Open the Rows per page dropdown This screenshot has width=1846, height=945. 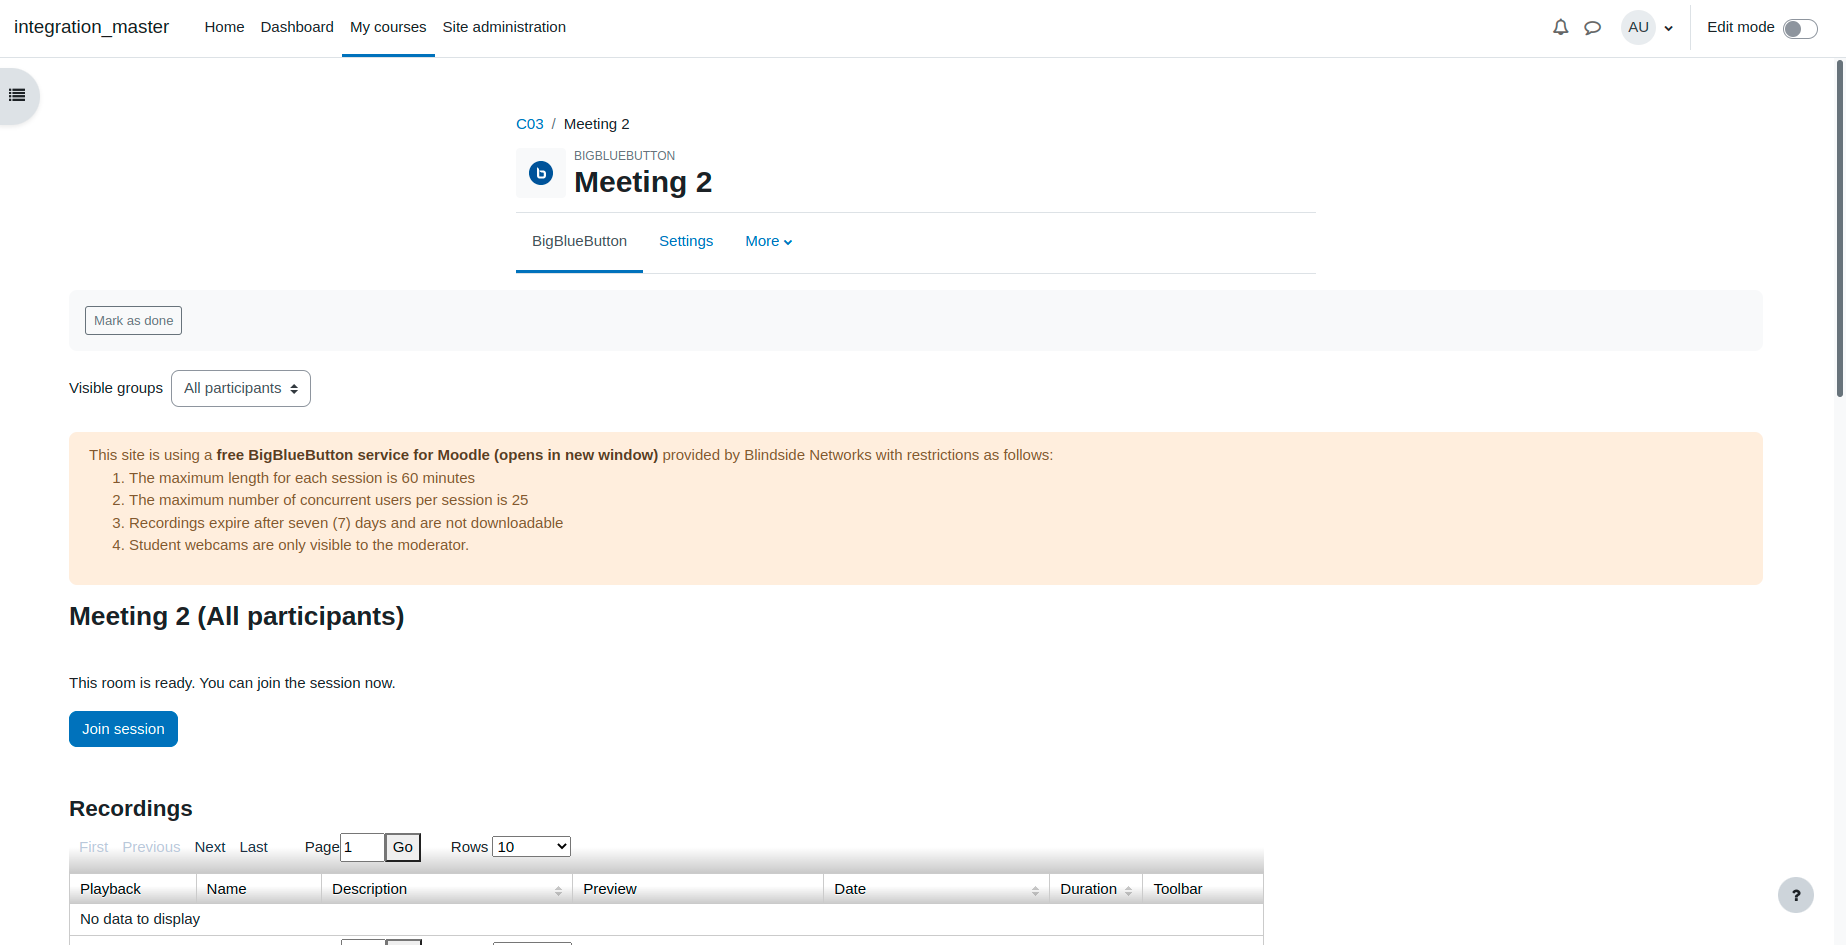click(x=531, y=847)
